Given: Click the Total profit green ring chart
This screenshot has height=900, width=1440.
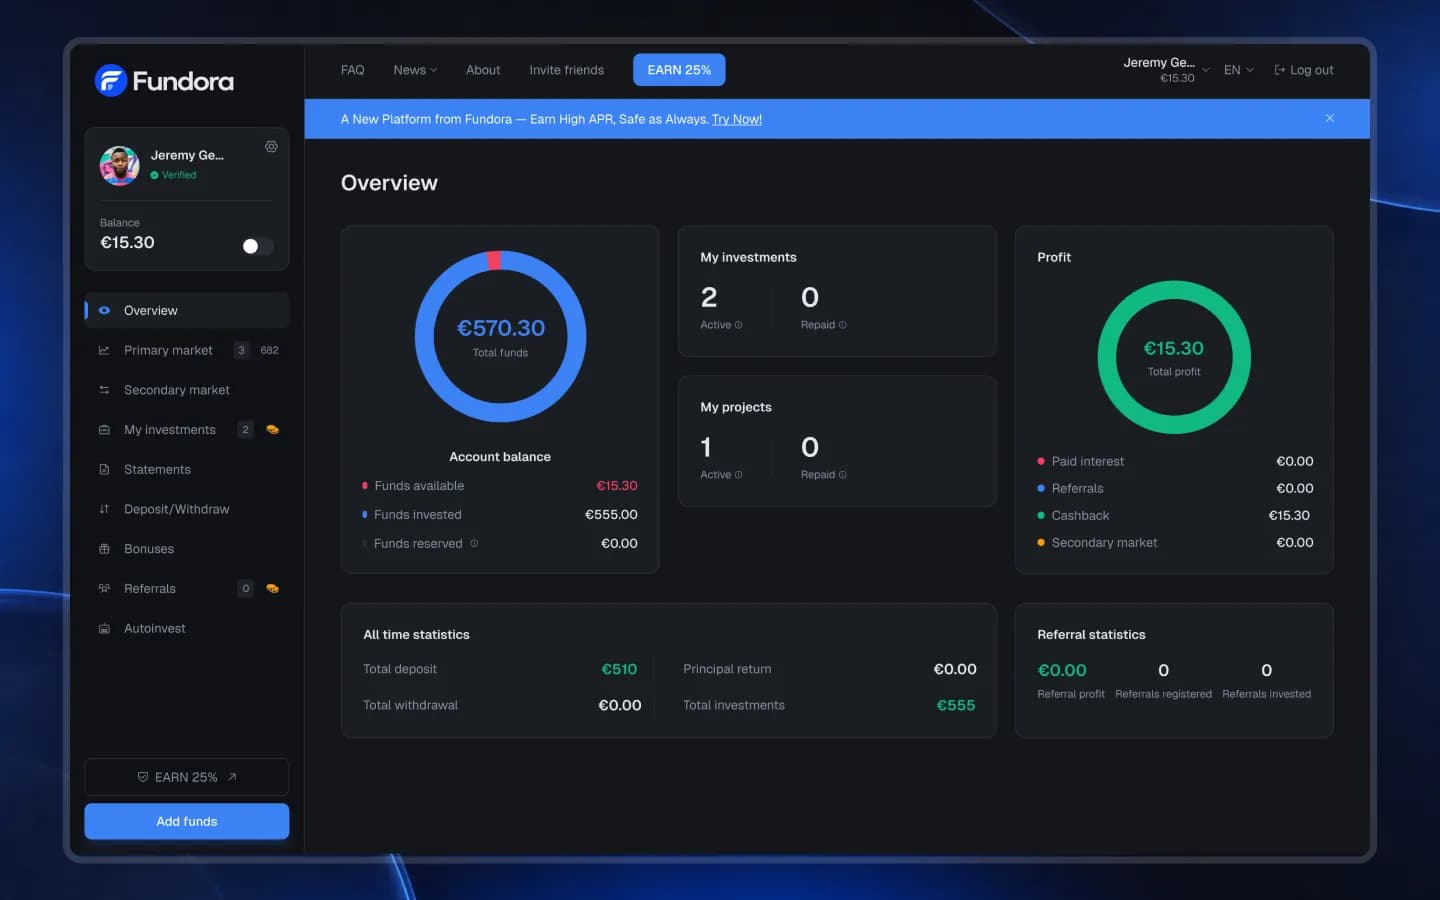Looking at the screenshot, I should pyautogui.click(x=1174, y=357).
